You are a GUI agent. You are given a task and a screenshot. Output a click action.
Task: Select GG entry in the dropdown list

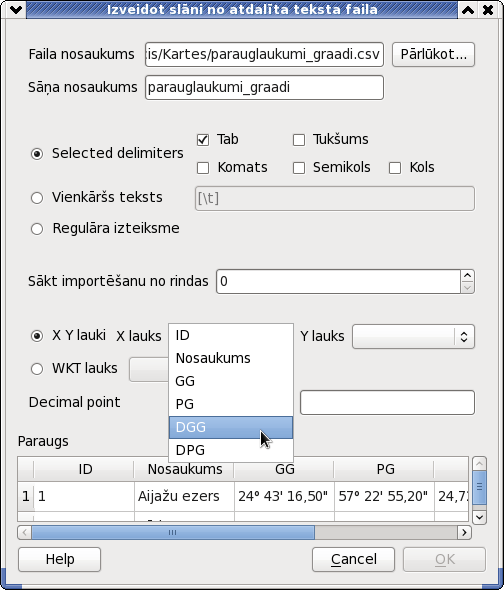click(x=231, y=381)
